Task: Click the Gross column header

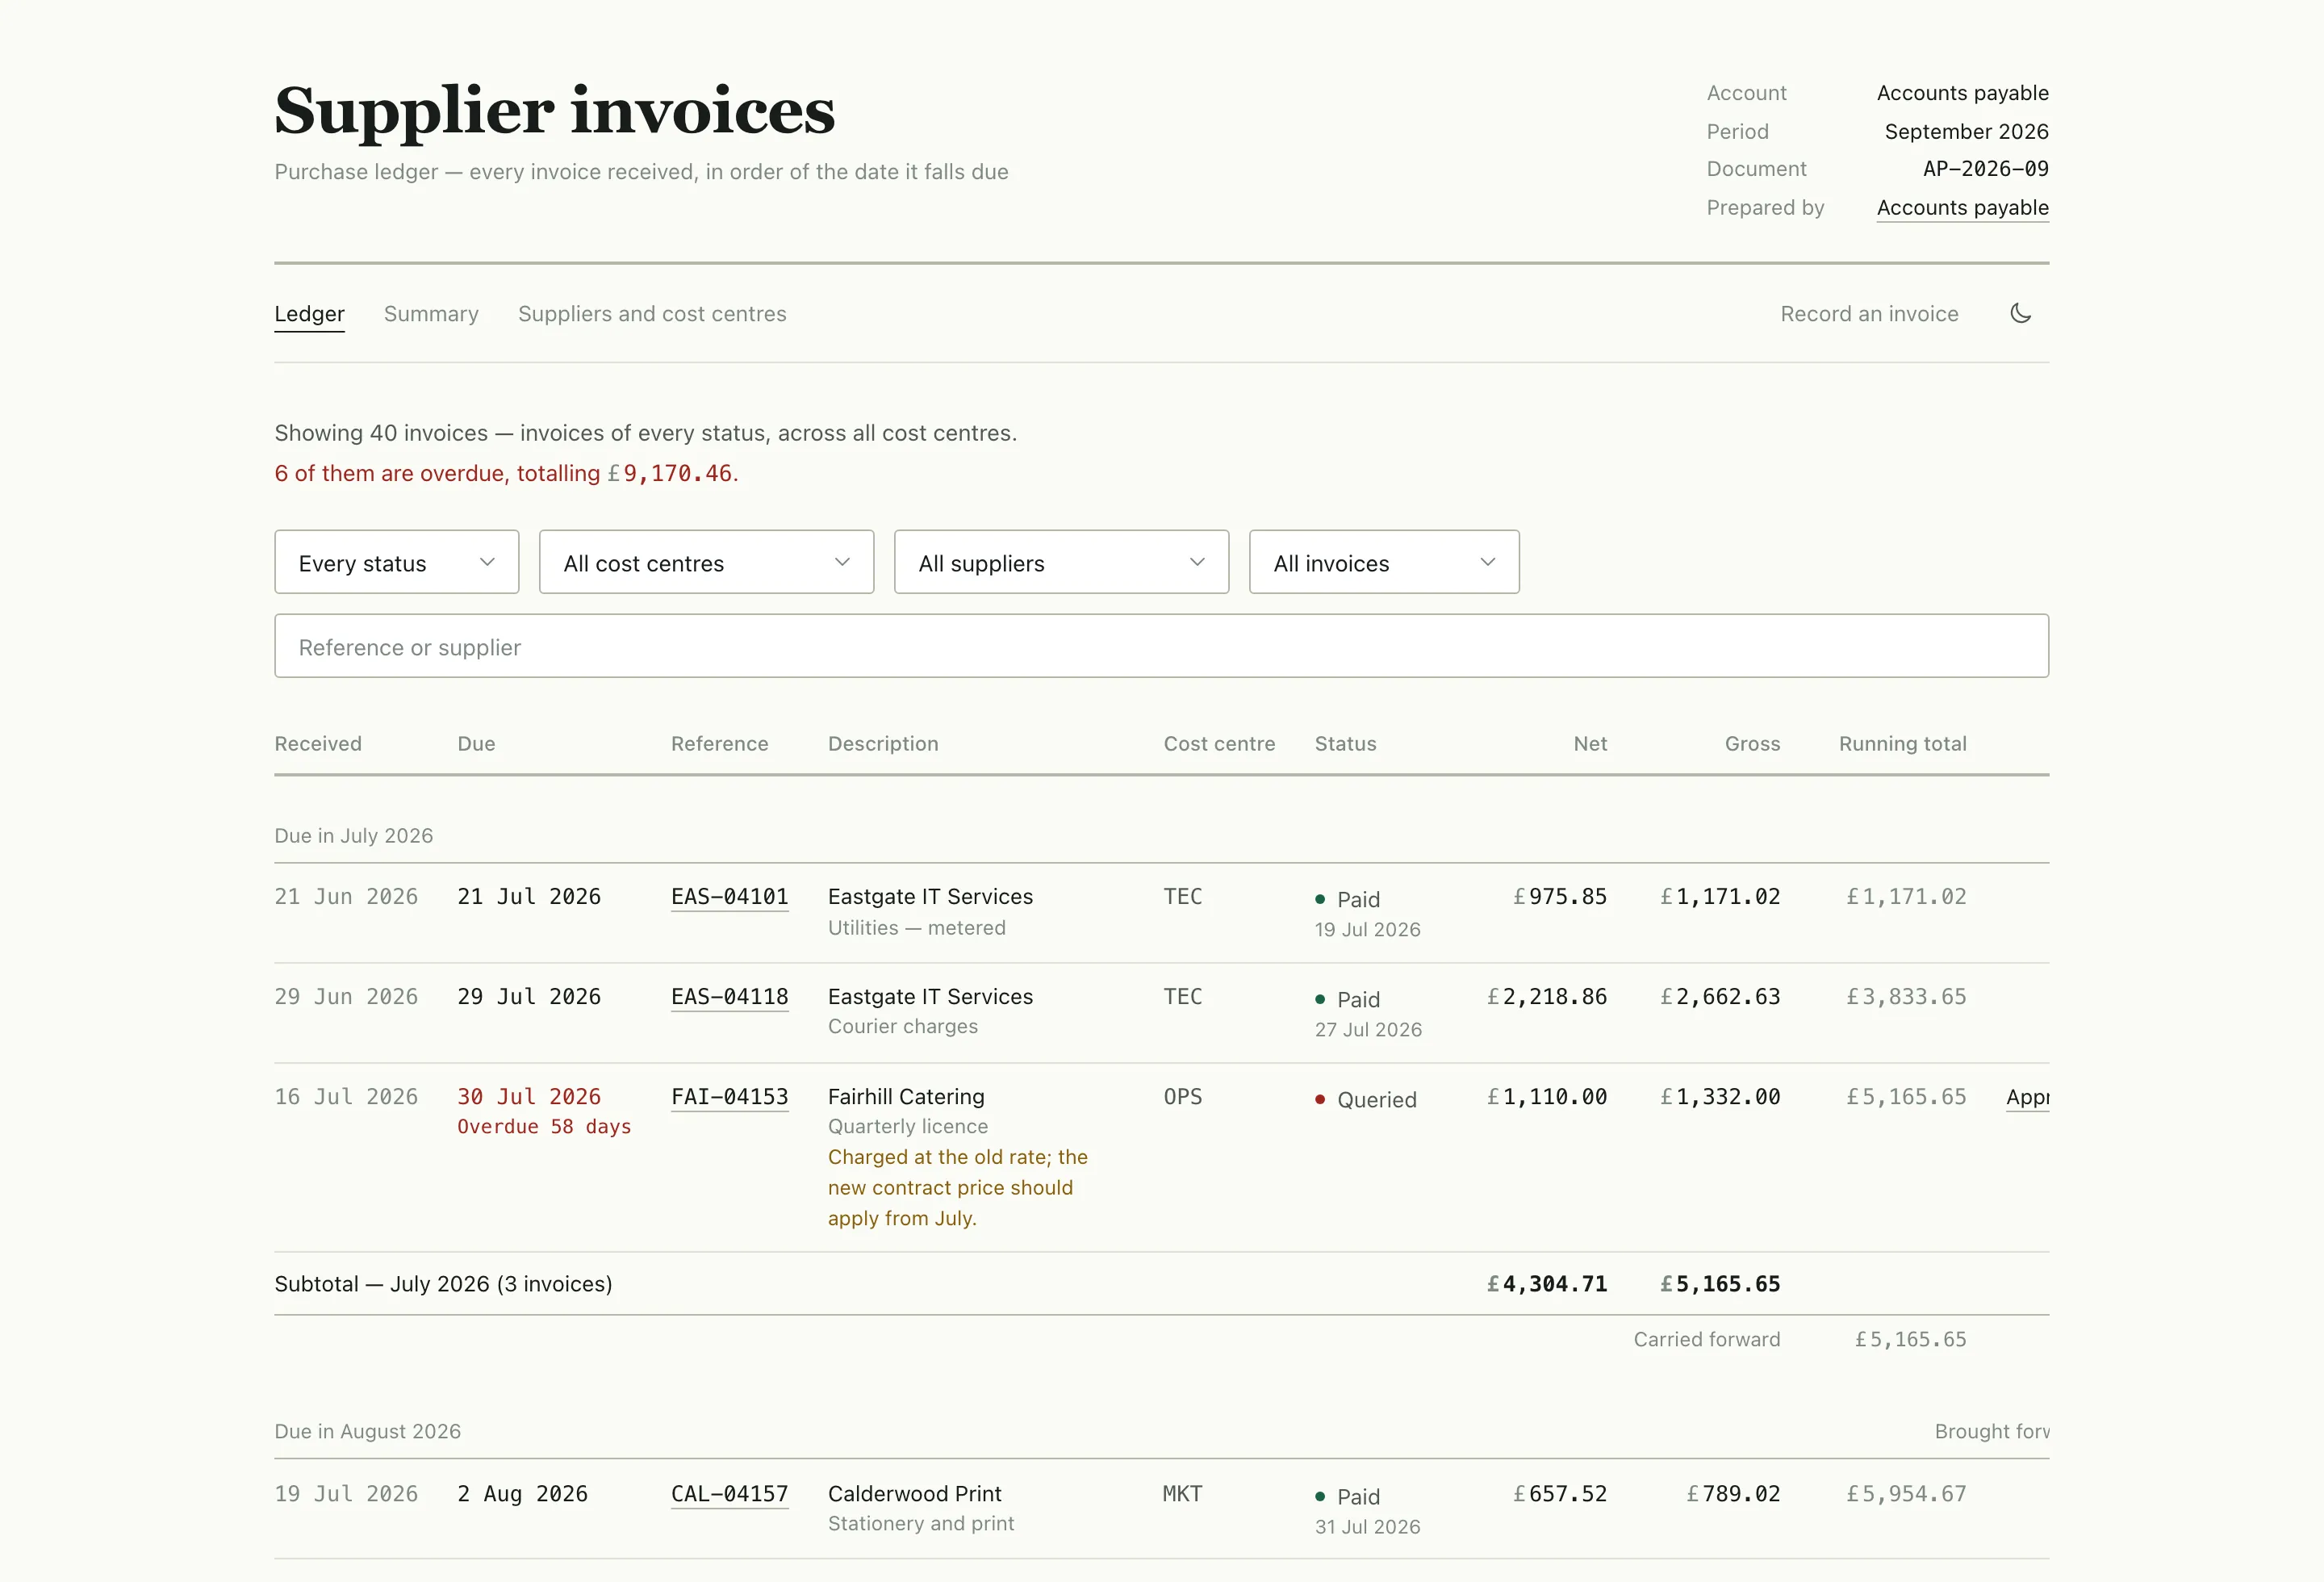Action: tap(1752, 744)
